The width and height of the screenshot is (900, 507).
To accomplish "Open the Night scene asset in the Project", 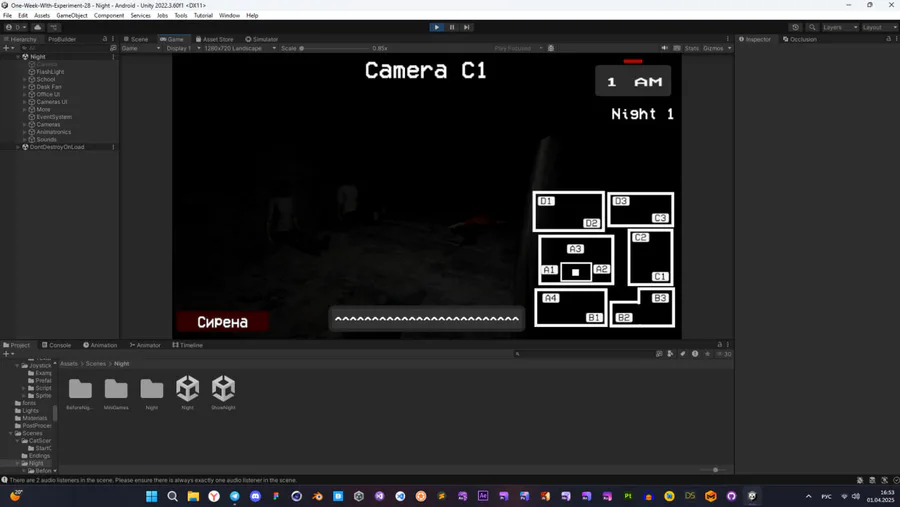I will (187, 393).
